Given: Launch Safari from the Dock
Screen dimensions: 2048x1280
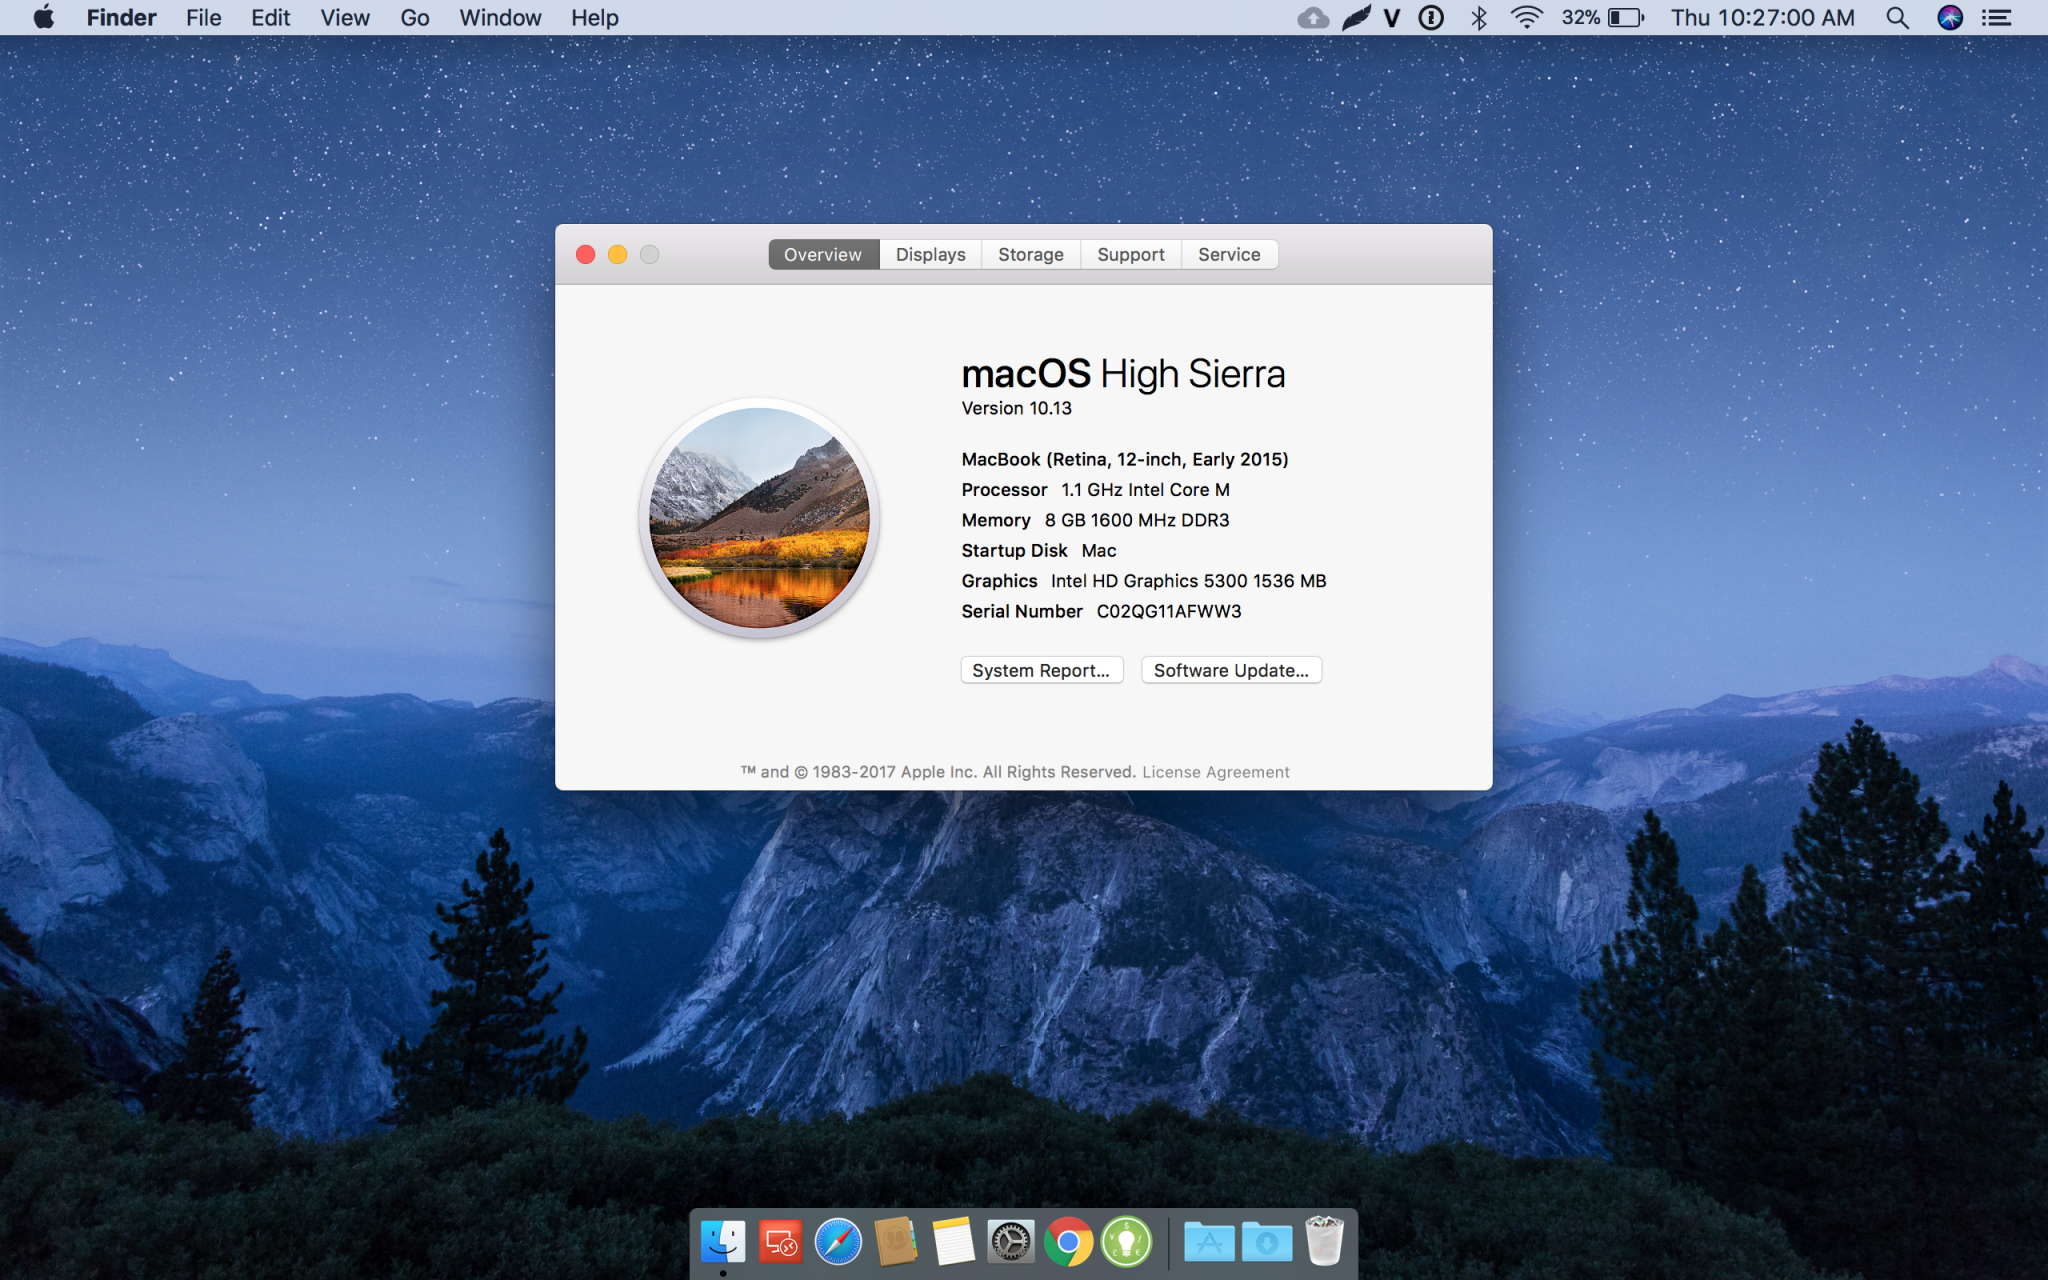Looking at the screenshot, I should point(838,1242).
